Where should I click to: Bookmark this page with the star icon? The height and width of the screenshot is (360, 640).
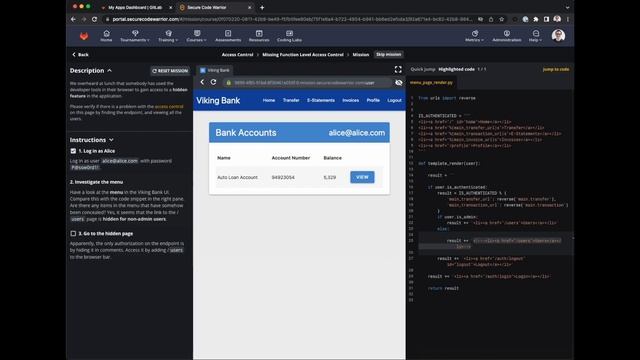pyautogui.click(x=502, y=19)
